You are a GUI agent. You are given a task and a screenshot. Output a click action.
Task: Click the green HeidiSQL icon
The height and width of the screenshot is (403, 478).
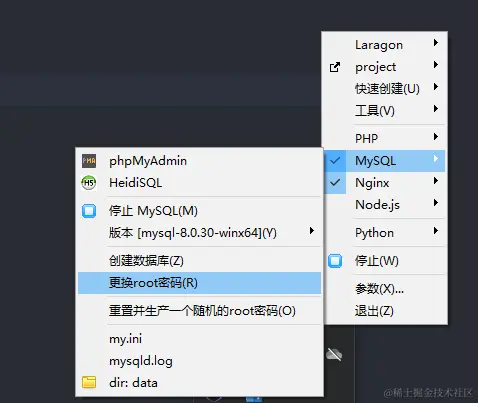click(x=89, y=183)
